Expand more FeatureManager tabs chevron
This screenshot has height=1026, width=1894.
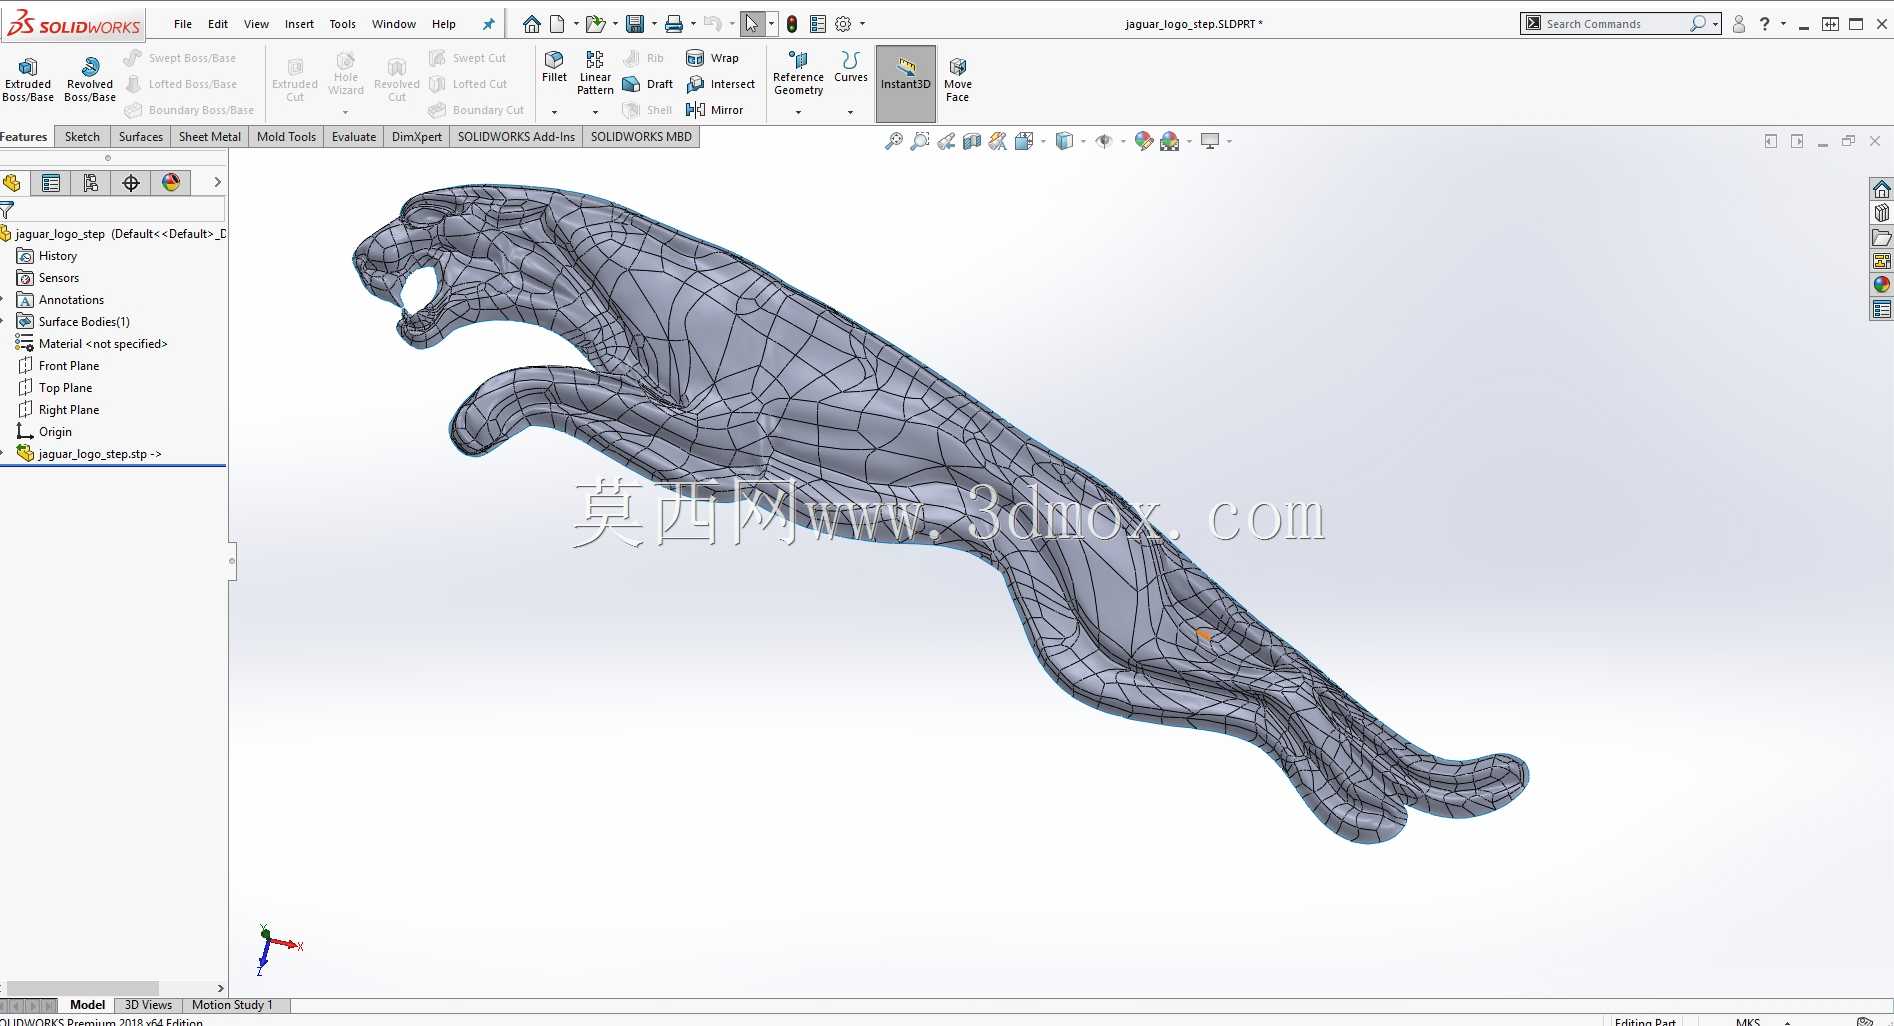[217, 182]
